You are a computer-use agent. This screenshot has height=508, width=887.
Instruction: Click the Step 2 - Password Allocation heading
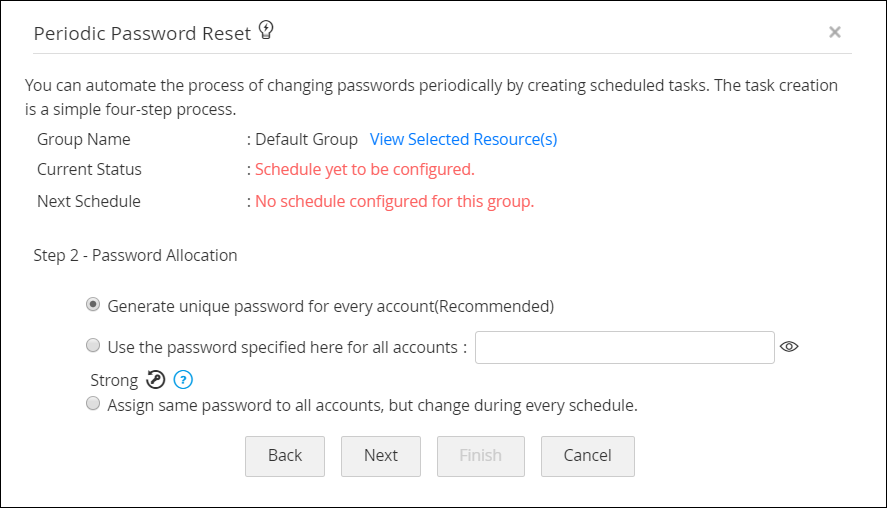tap(135, 255)
